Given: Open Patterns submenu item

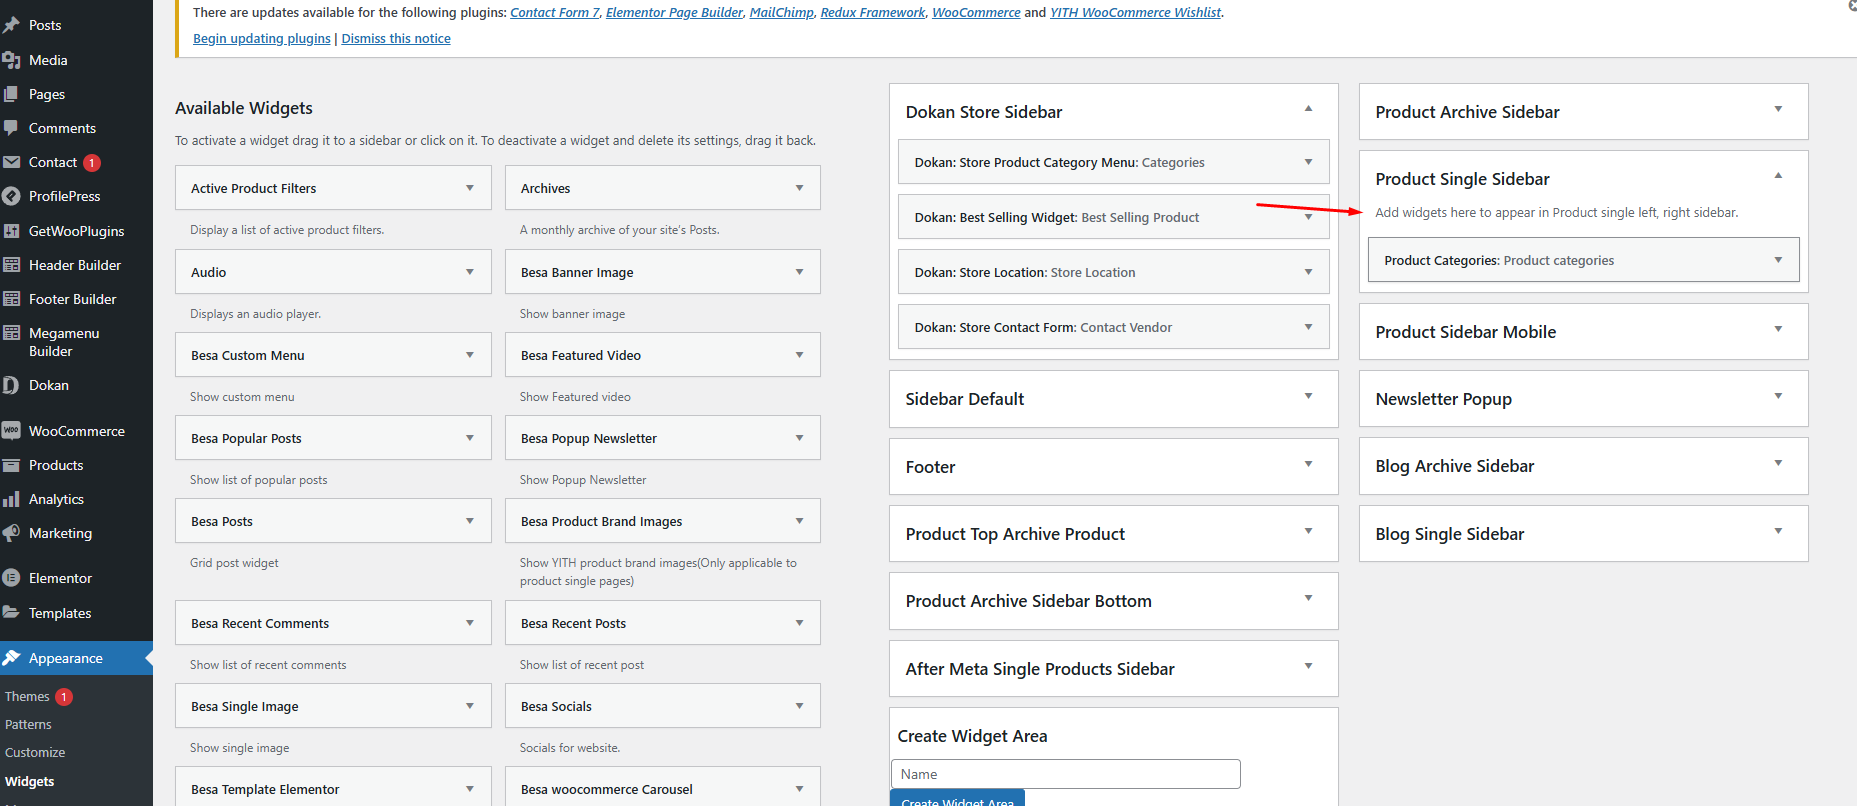Looking at the screenshot, I should click(28, 724).
